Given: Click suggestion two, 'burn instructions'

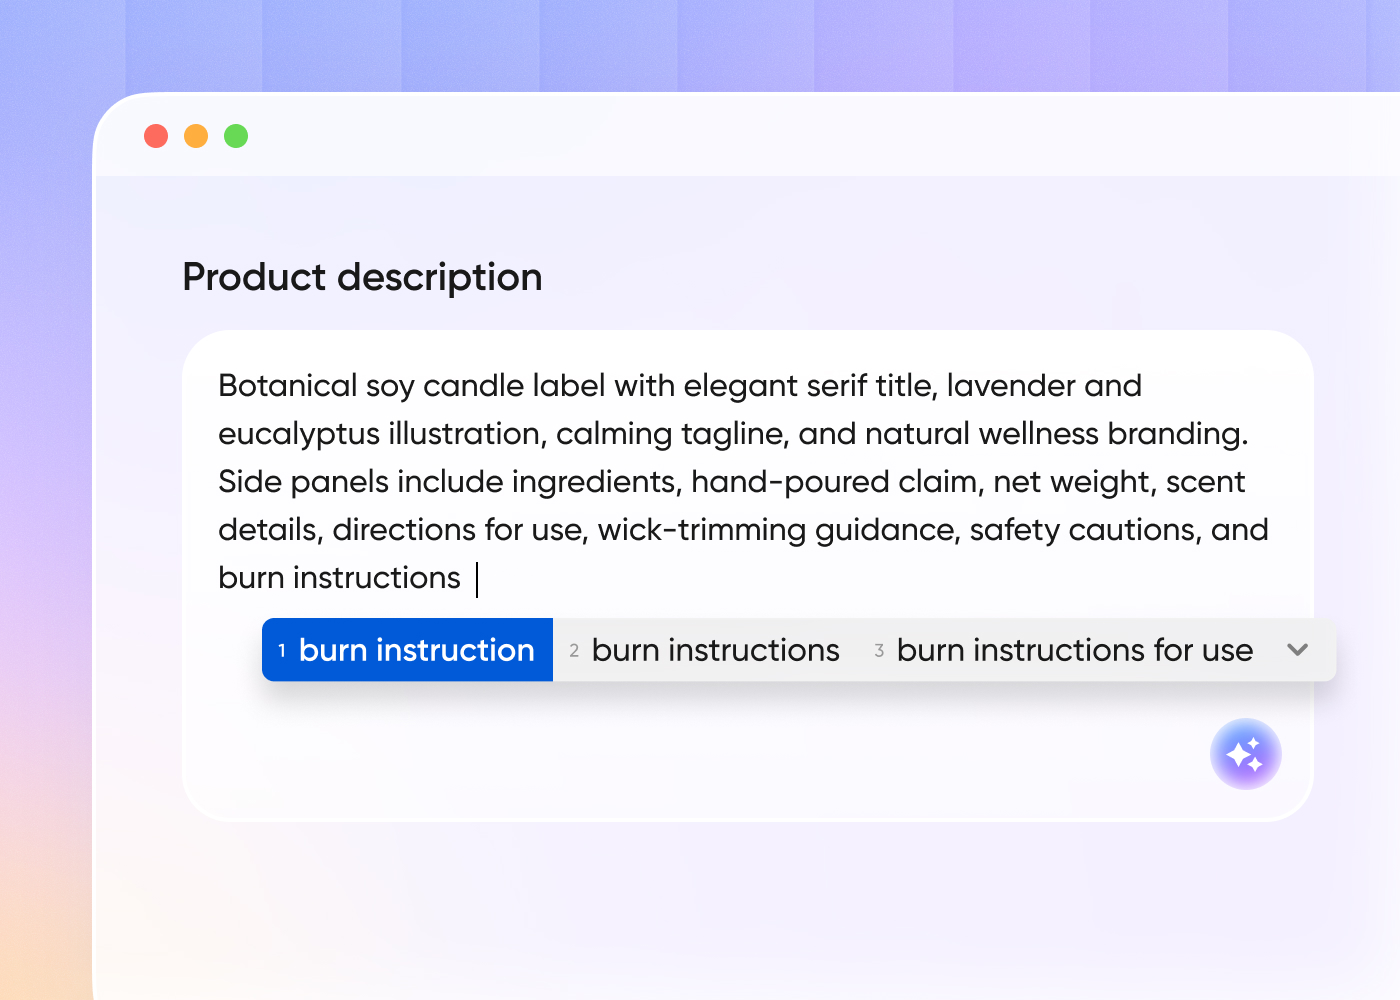Looking at the screenshot, I should 716,650.
